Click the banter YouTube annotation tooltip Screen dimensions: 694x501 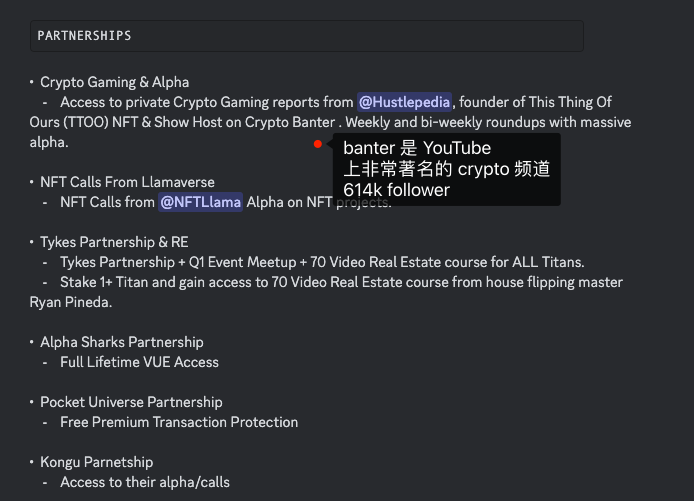tap(446, 169)
